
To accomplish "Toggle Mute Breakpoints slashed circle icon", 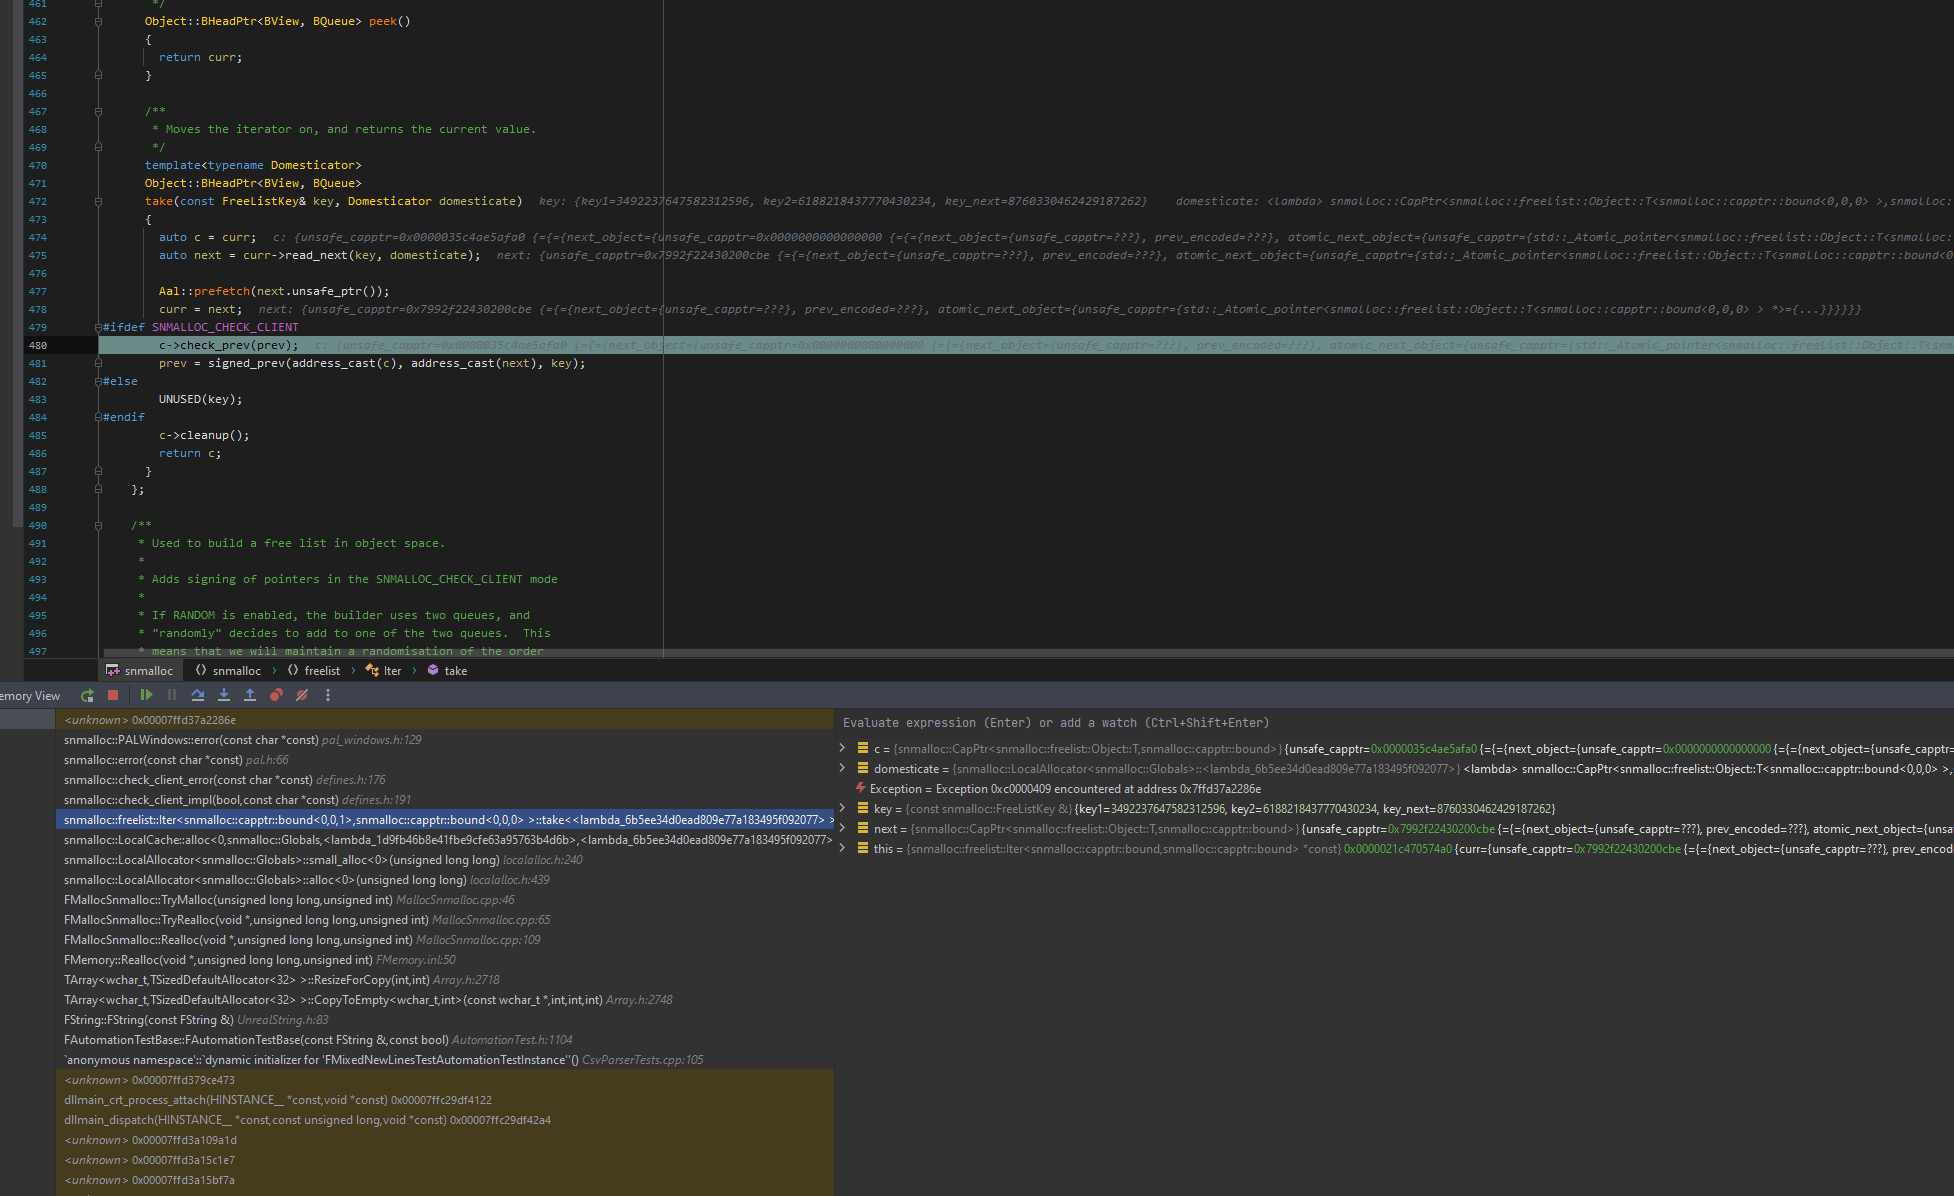I will click(302, 695).
